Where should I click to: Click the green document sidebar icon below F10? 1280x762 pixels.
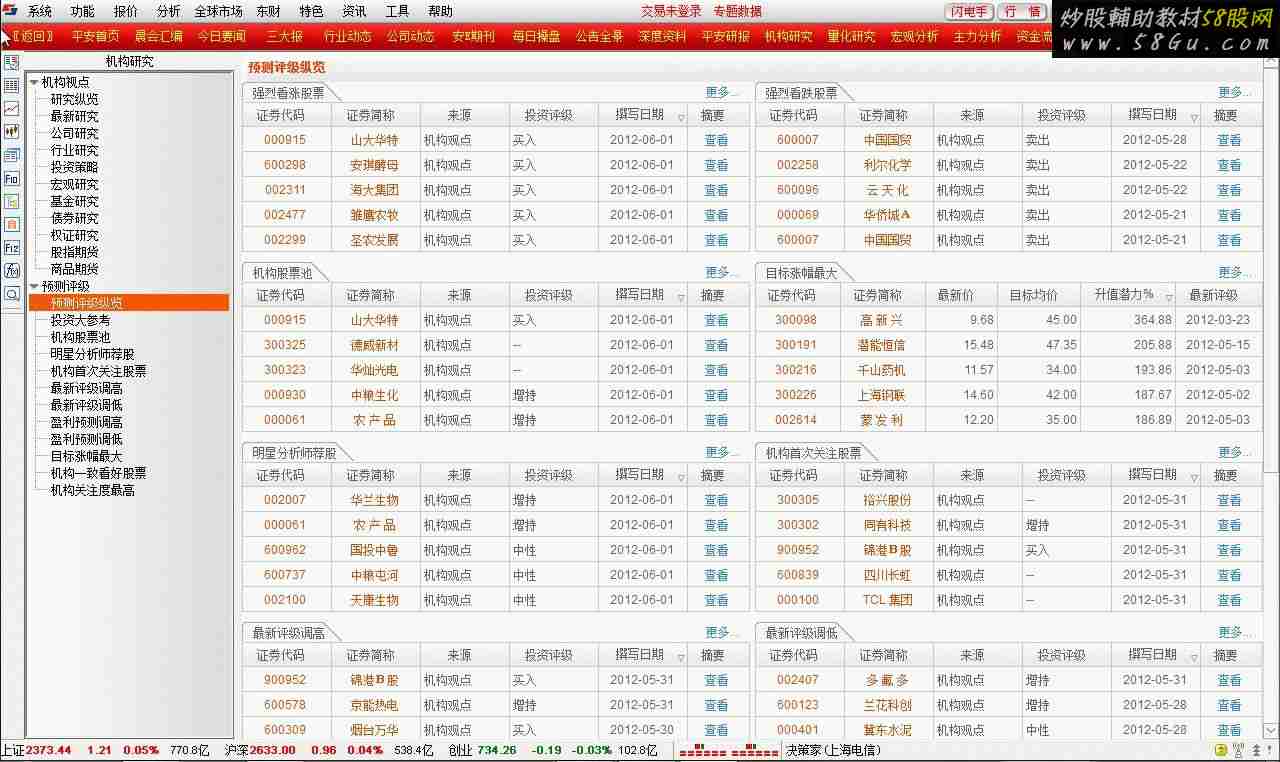(12, 201)
